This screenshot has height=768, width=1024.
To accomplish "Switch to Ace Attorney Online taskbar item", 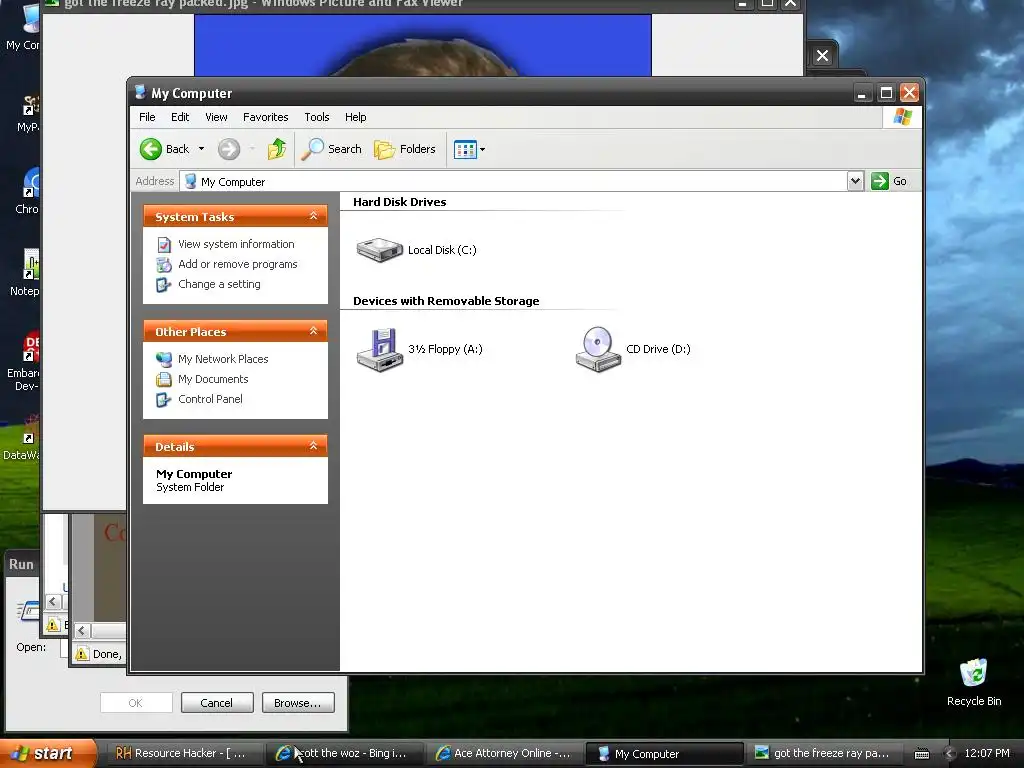I will [x=504, y=753].
